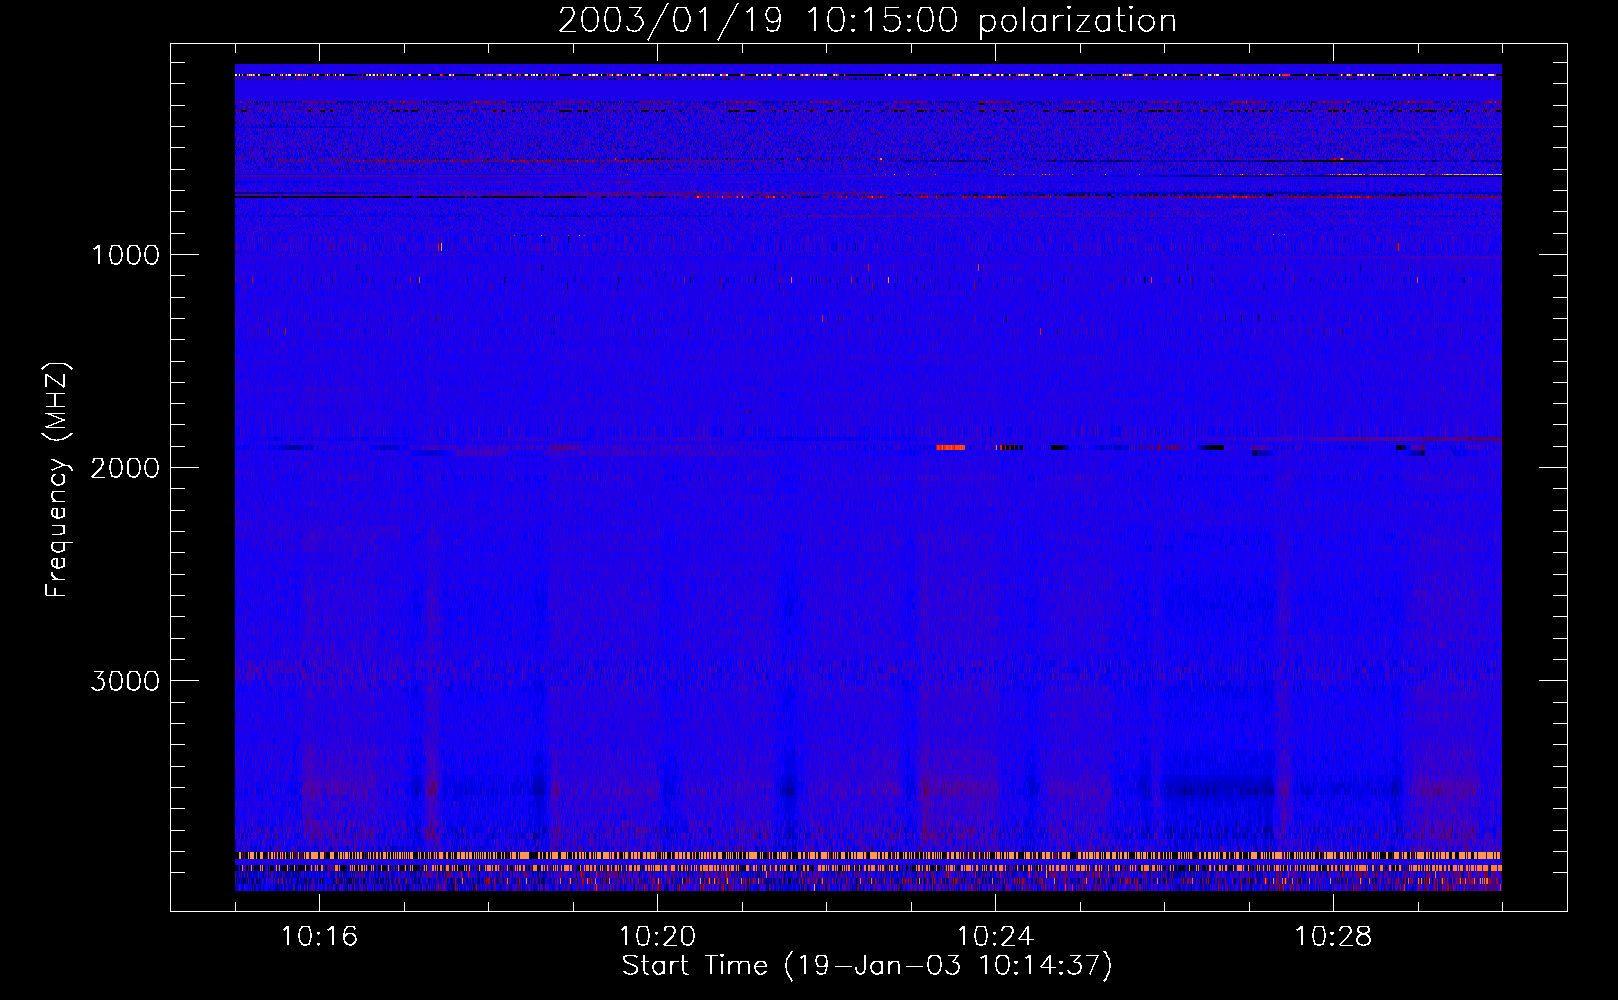Select the '1000' frequency axis label
Image resolution: width=1618 pixels, height=1000 pixels.
[x=125, y=255]
